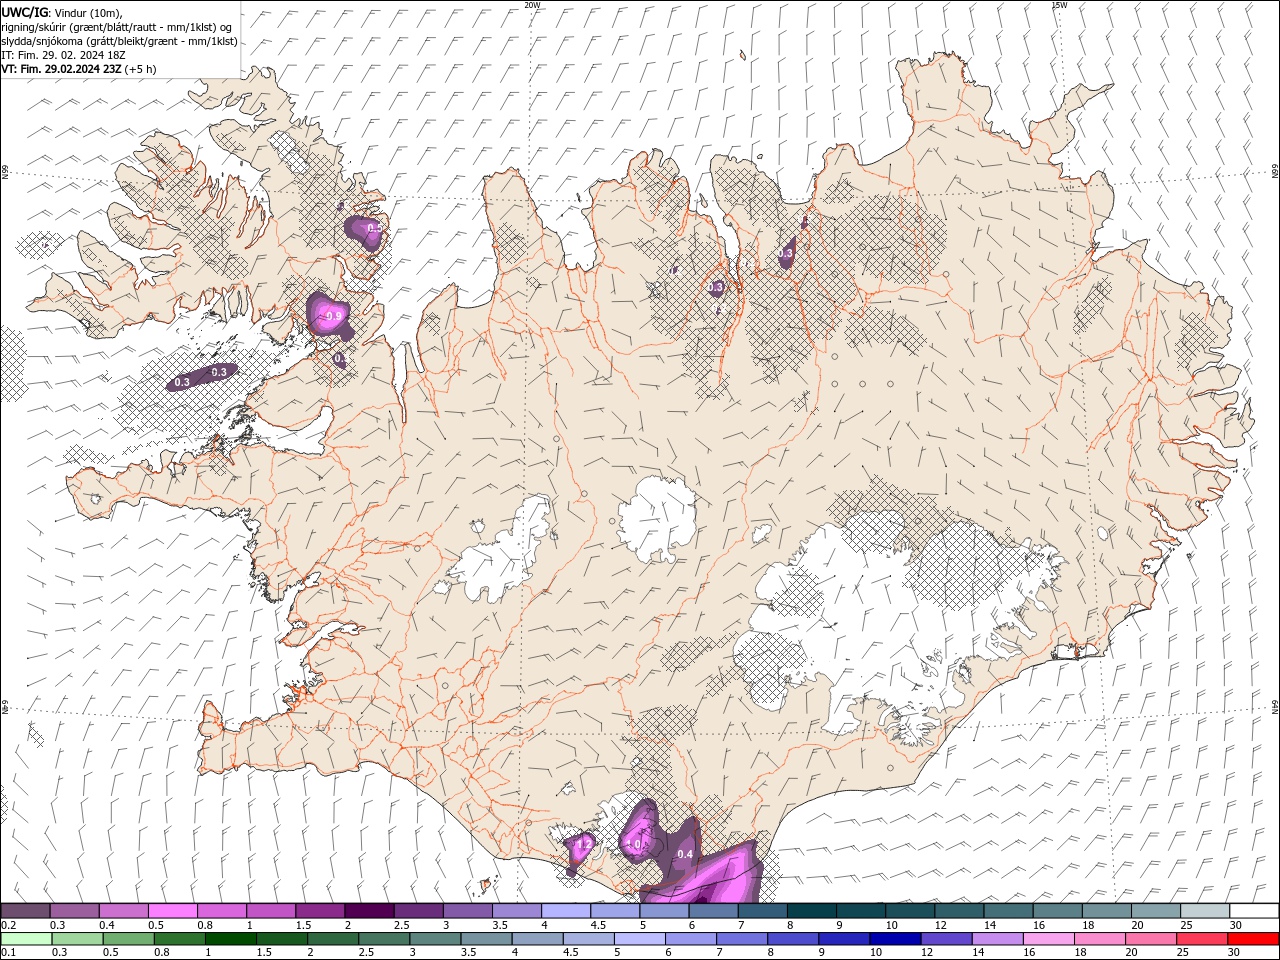The width and height of the screenshot is (1280, 960).
Task: Select the red-pink 25 swatch in the lower rain legend
Action: click(x=1201, y=939)
